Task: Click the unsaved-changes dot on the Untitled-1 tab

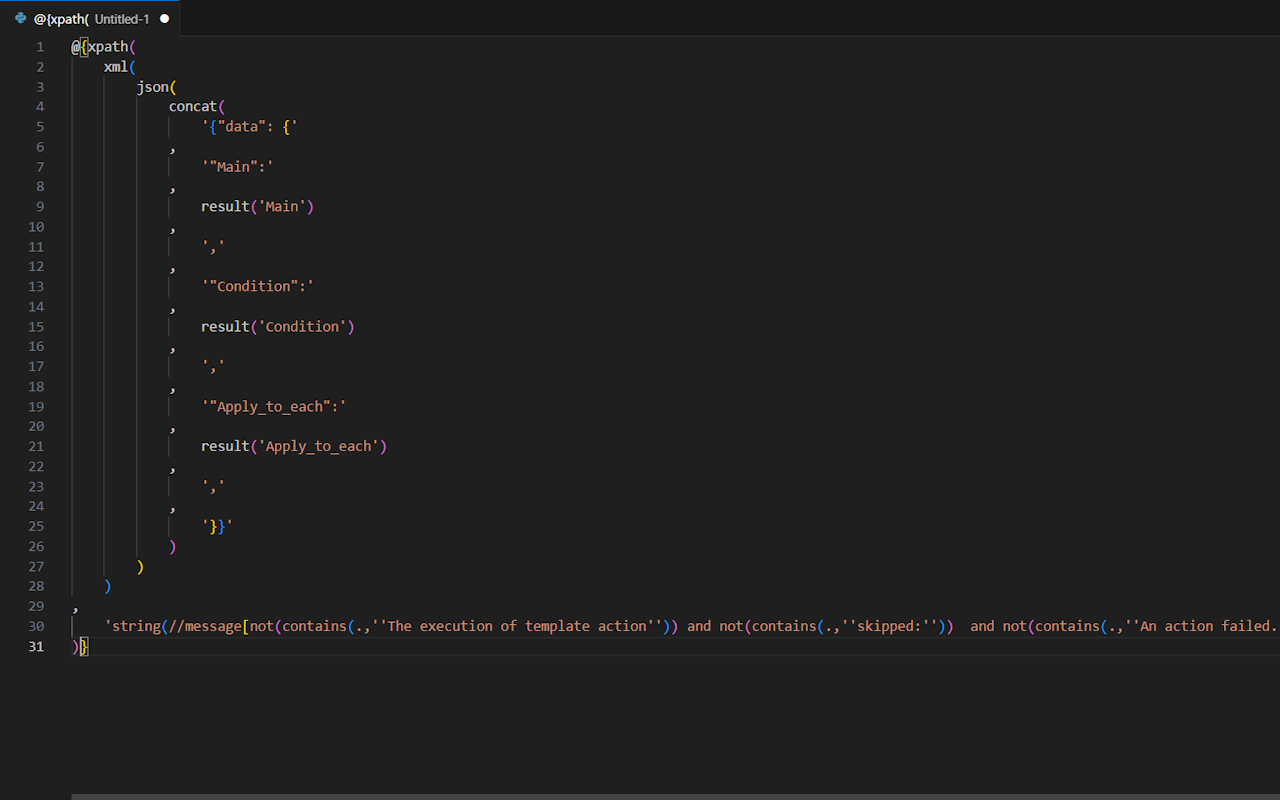Action: tap(165, 18)
